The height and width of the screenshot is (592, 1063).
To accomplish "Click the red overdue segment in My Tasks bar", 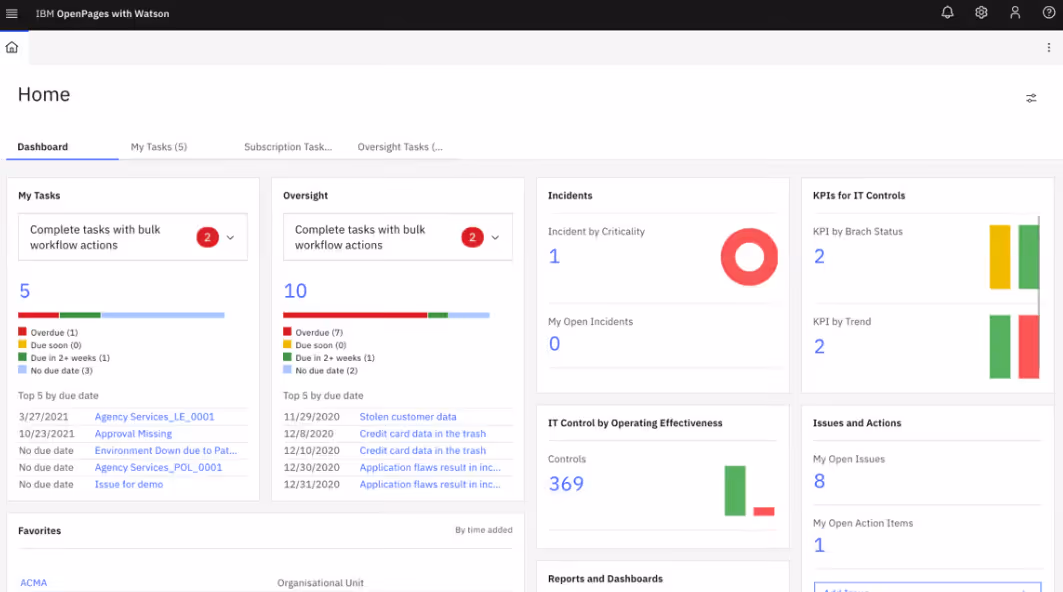I will tap(39, 315).
